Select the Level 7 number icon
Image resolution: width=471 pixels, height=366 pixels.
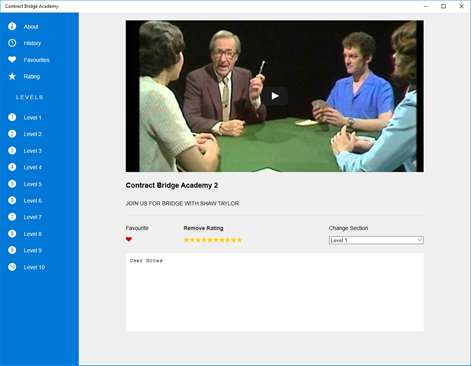[x=12, y=217]
